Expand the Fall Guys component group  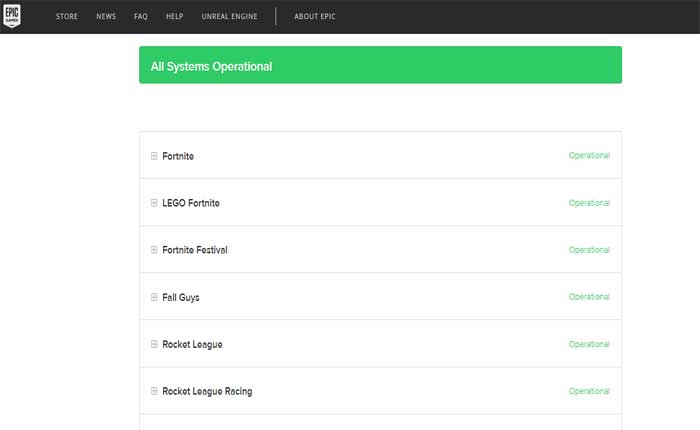coord(154,297)
